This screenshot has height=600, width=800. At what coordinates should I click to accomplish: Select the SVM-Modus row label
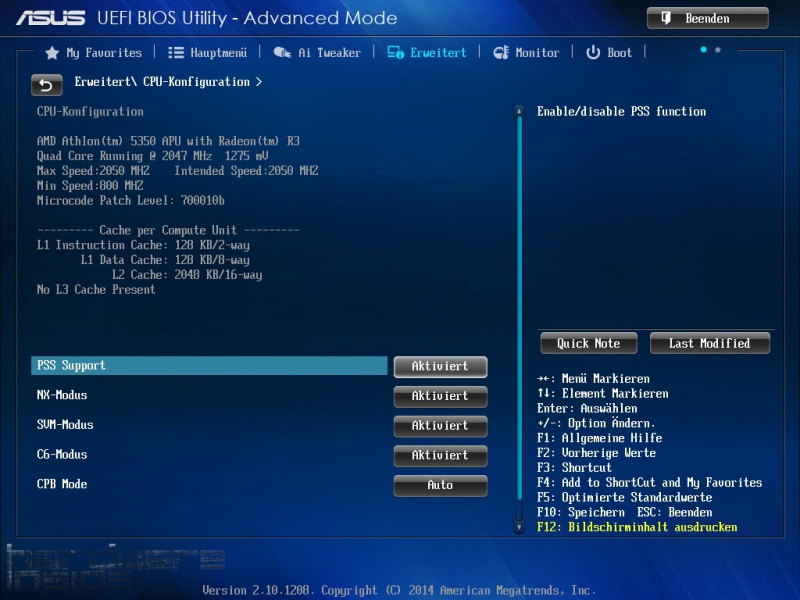65,424
